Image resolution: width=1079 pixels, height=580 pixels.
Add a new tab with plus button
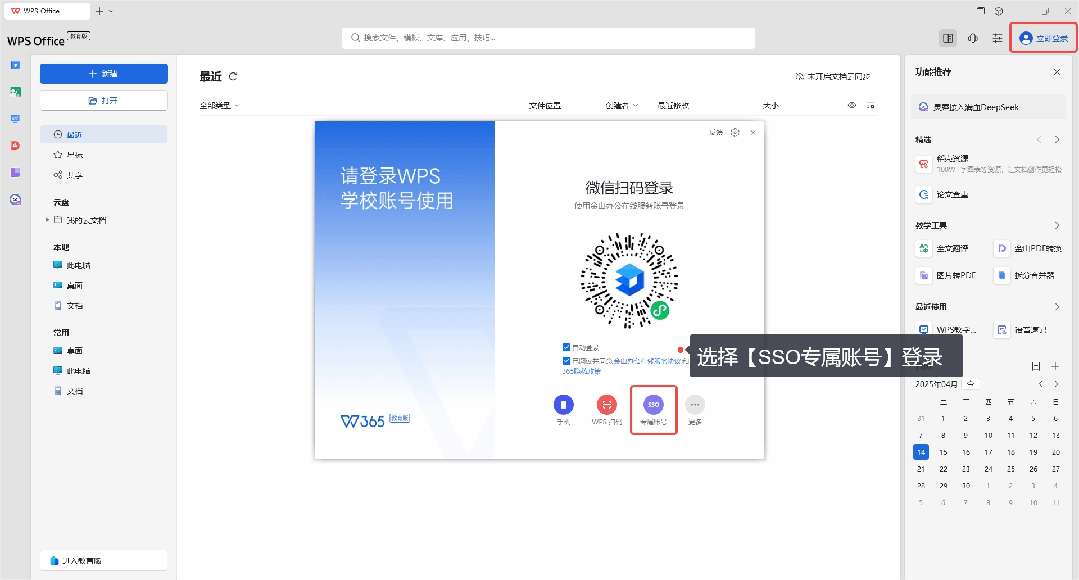click(99, 12)
